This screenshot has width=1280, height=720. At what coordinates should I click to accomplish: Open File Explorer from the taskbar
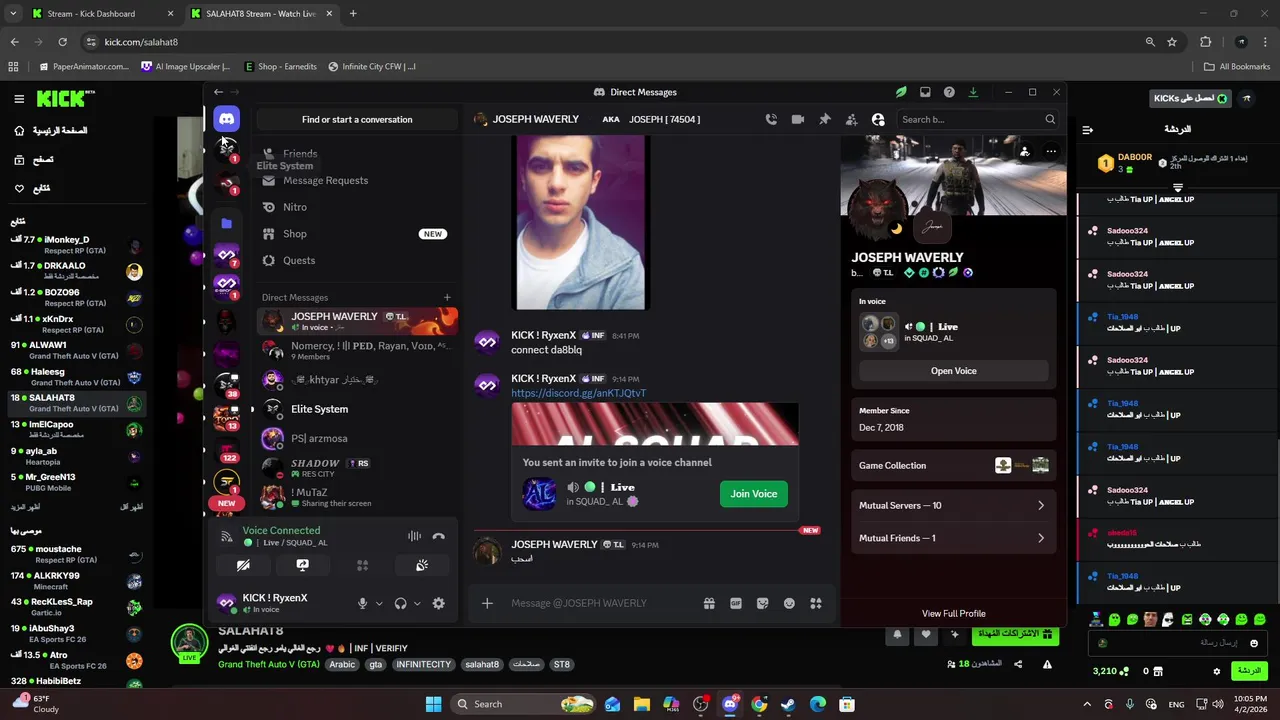pyautogui.click(x=642, y=704)
